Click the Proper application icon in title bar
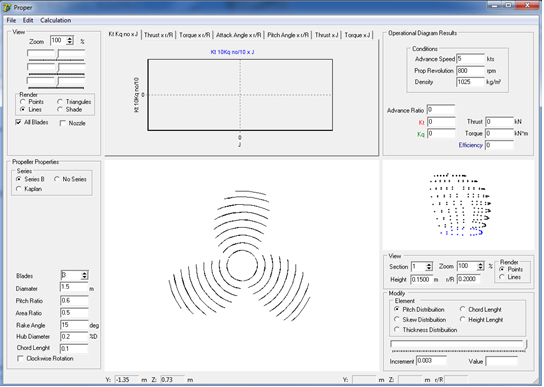The image size is (544, 387). click(x=7, y=7)
